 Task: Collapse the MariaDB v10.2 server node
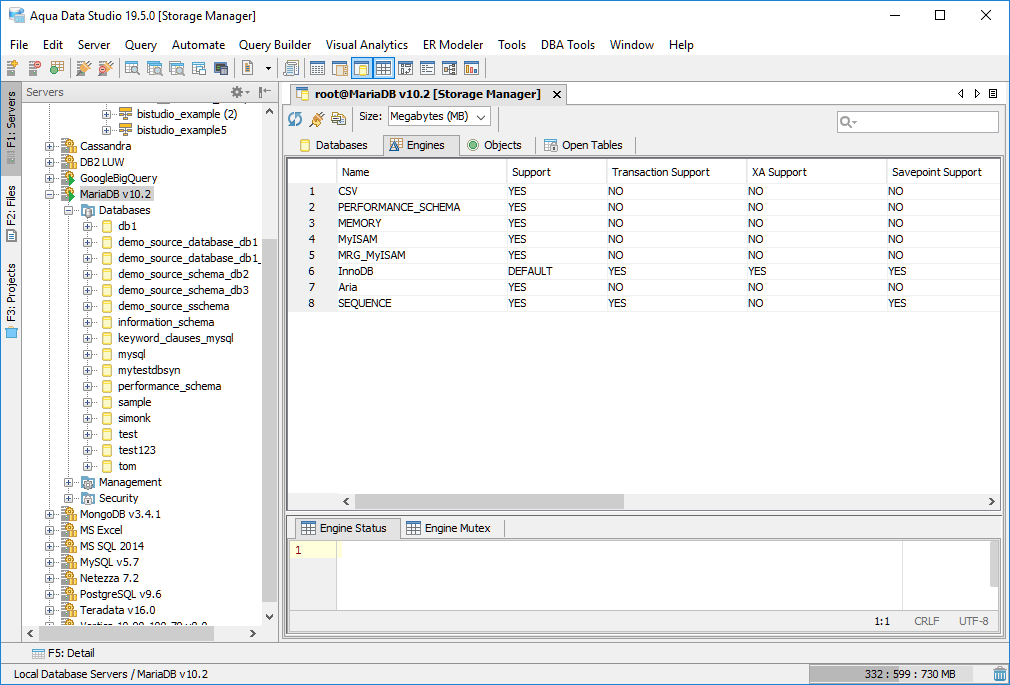point(50,194)
